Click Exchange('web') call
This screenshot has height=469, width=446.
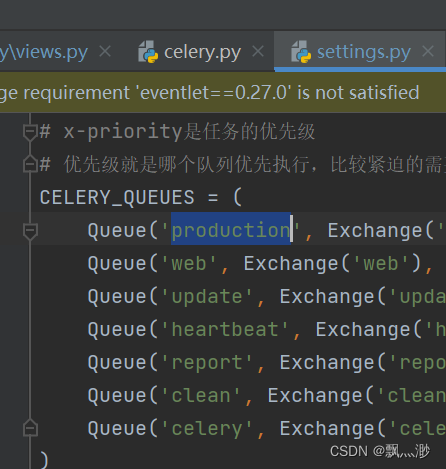[x=333, y=264]
